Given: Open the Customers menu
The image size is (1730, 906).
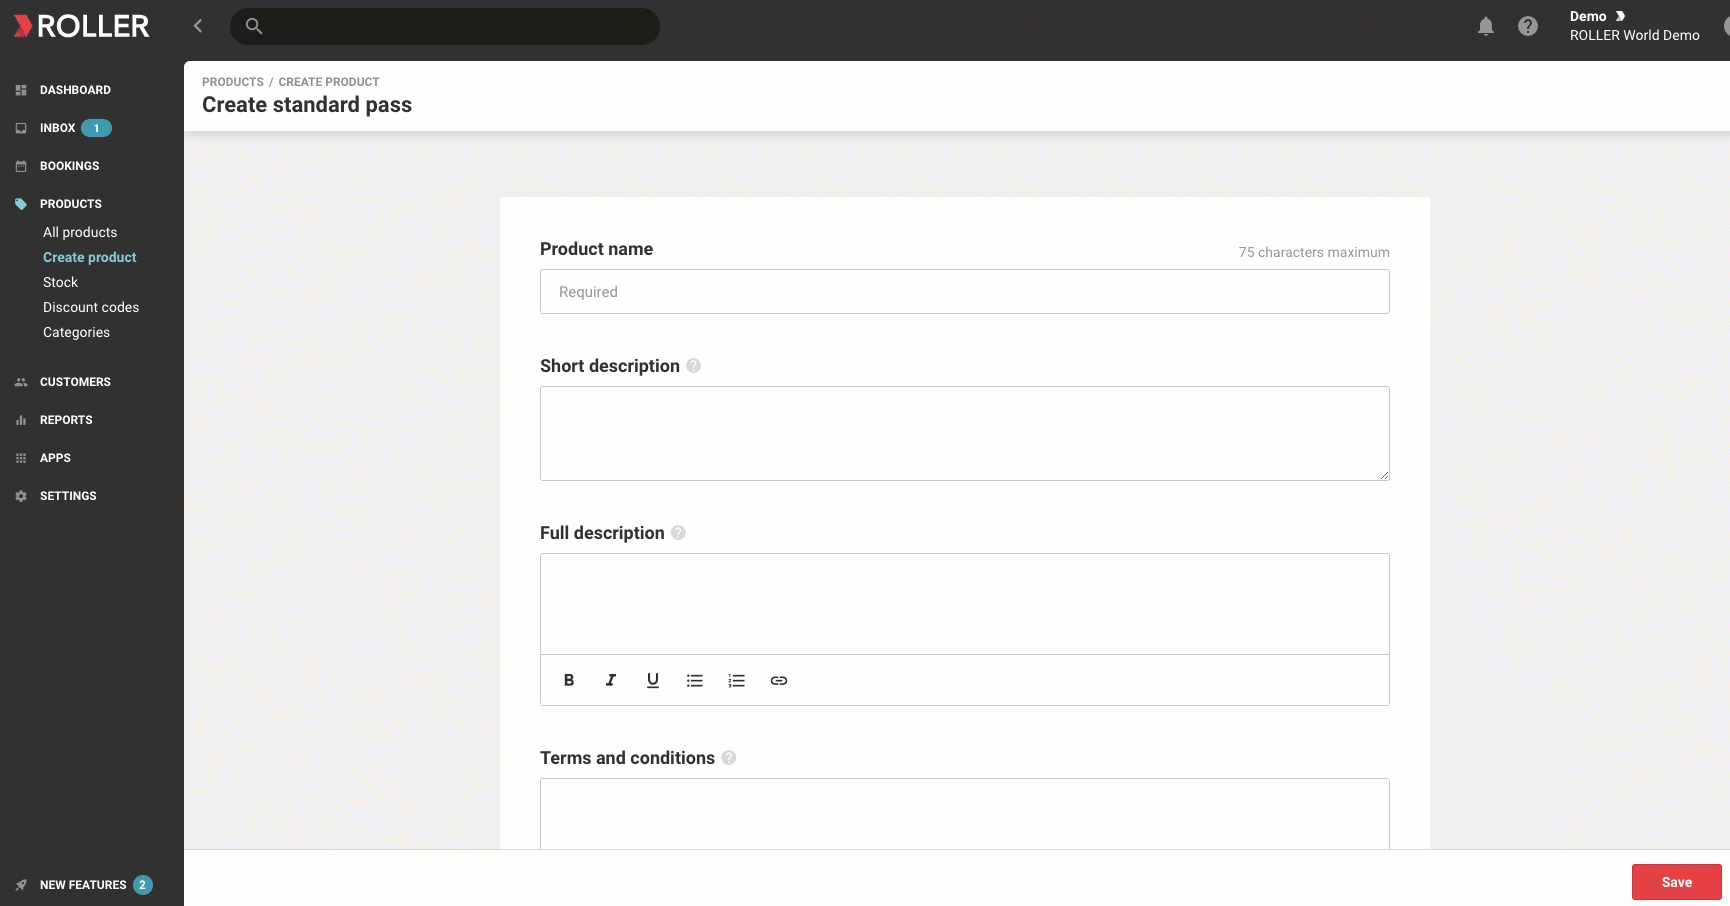Looking at the screenshot, I should [x=75, y=382].
